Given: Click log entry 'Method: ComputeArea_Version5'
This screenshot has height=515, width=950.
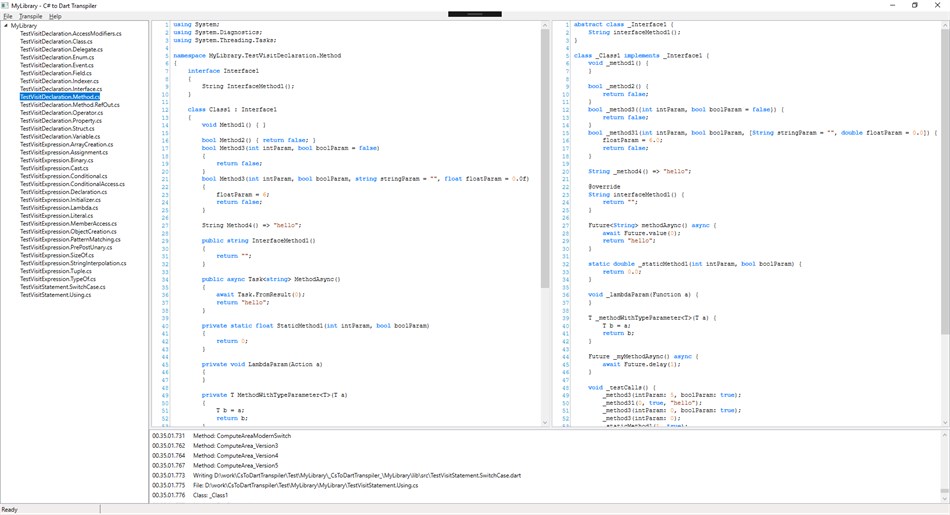Looking at the screenshot, I should [x=236, y=465].
